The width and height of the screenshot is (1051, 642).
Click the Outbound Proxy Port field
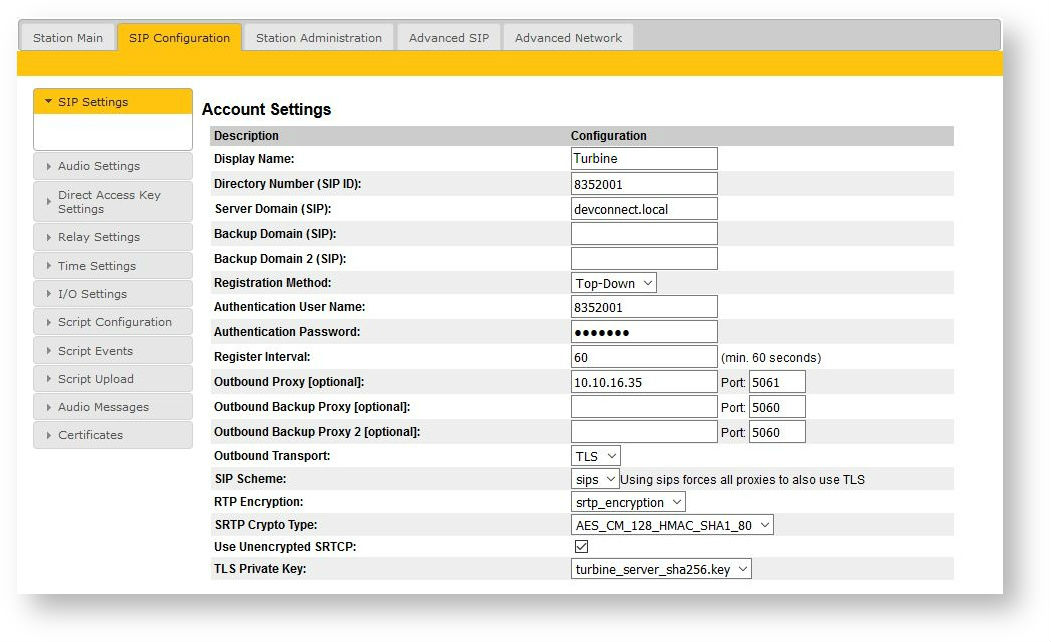click(x=777, y=382)
